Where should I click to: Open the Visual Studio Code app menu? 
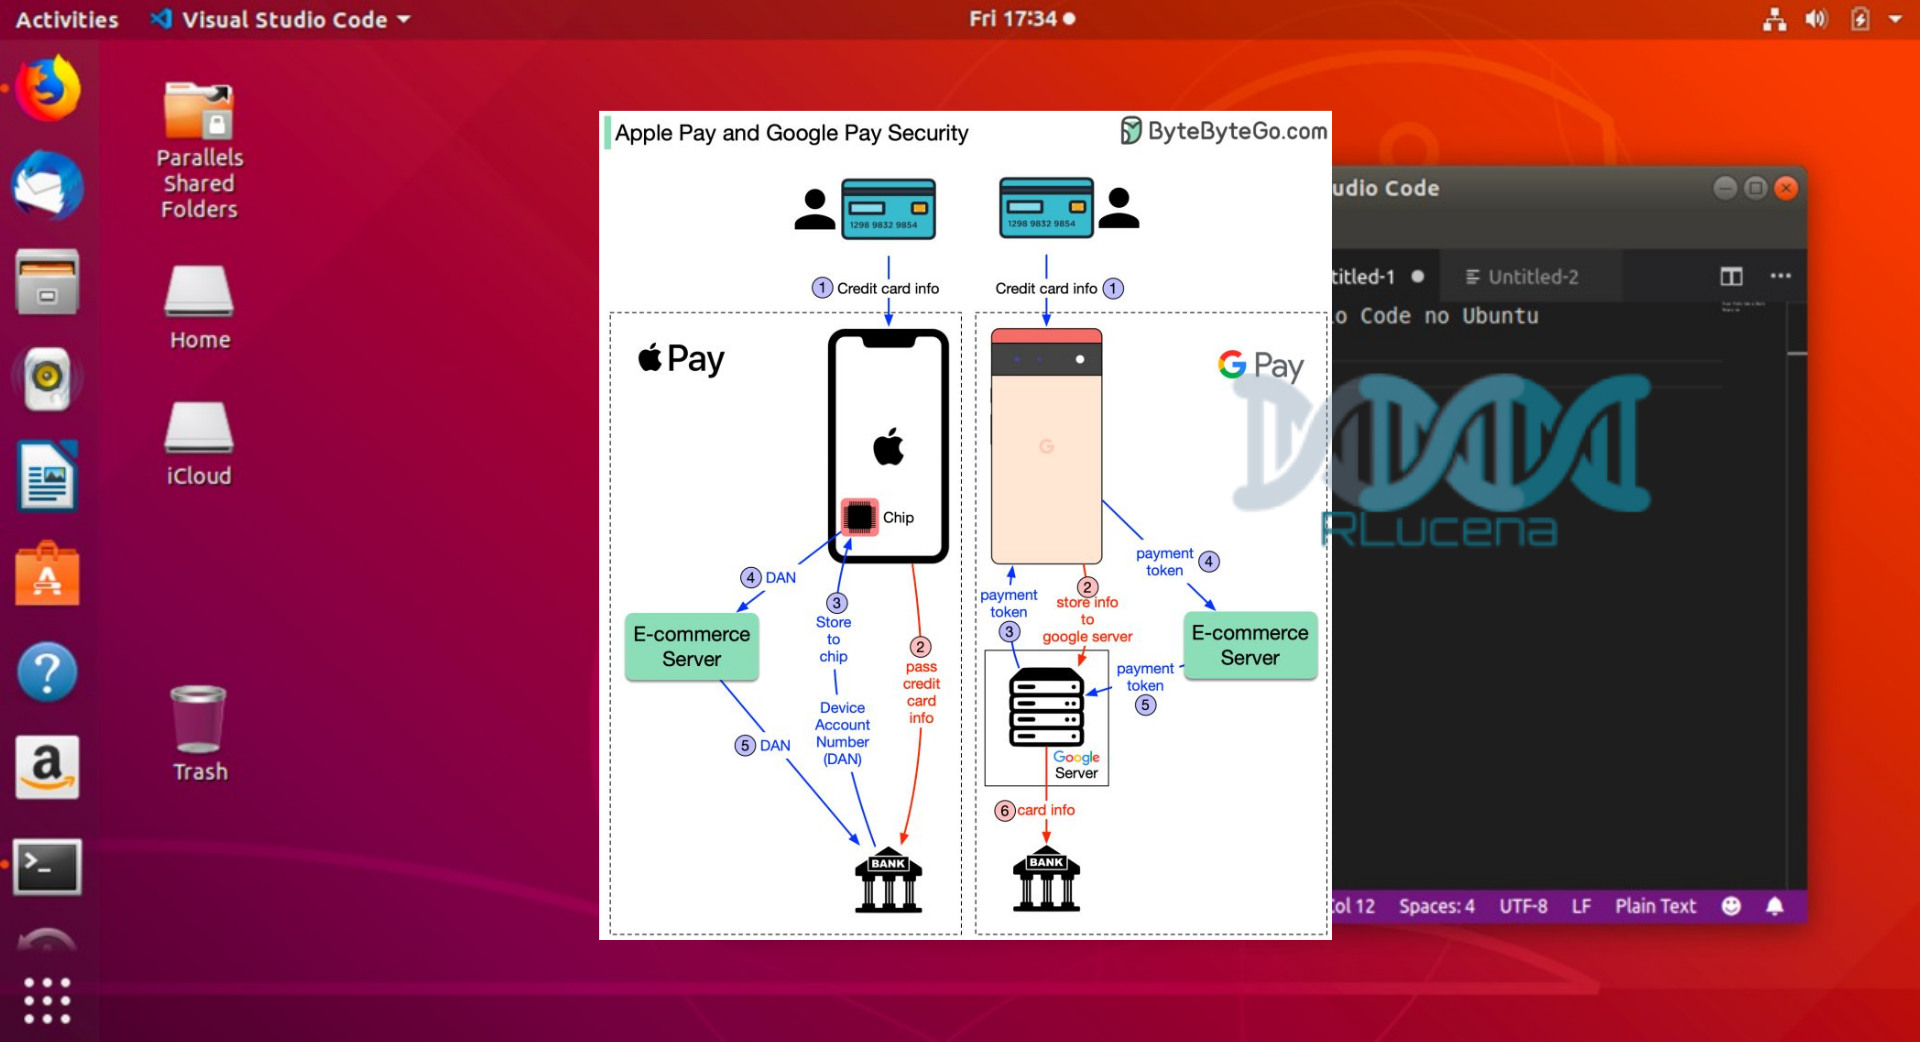point(281,19)
